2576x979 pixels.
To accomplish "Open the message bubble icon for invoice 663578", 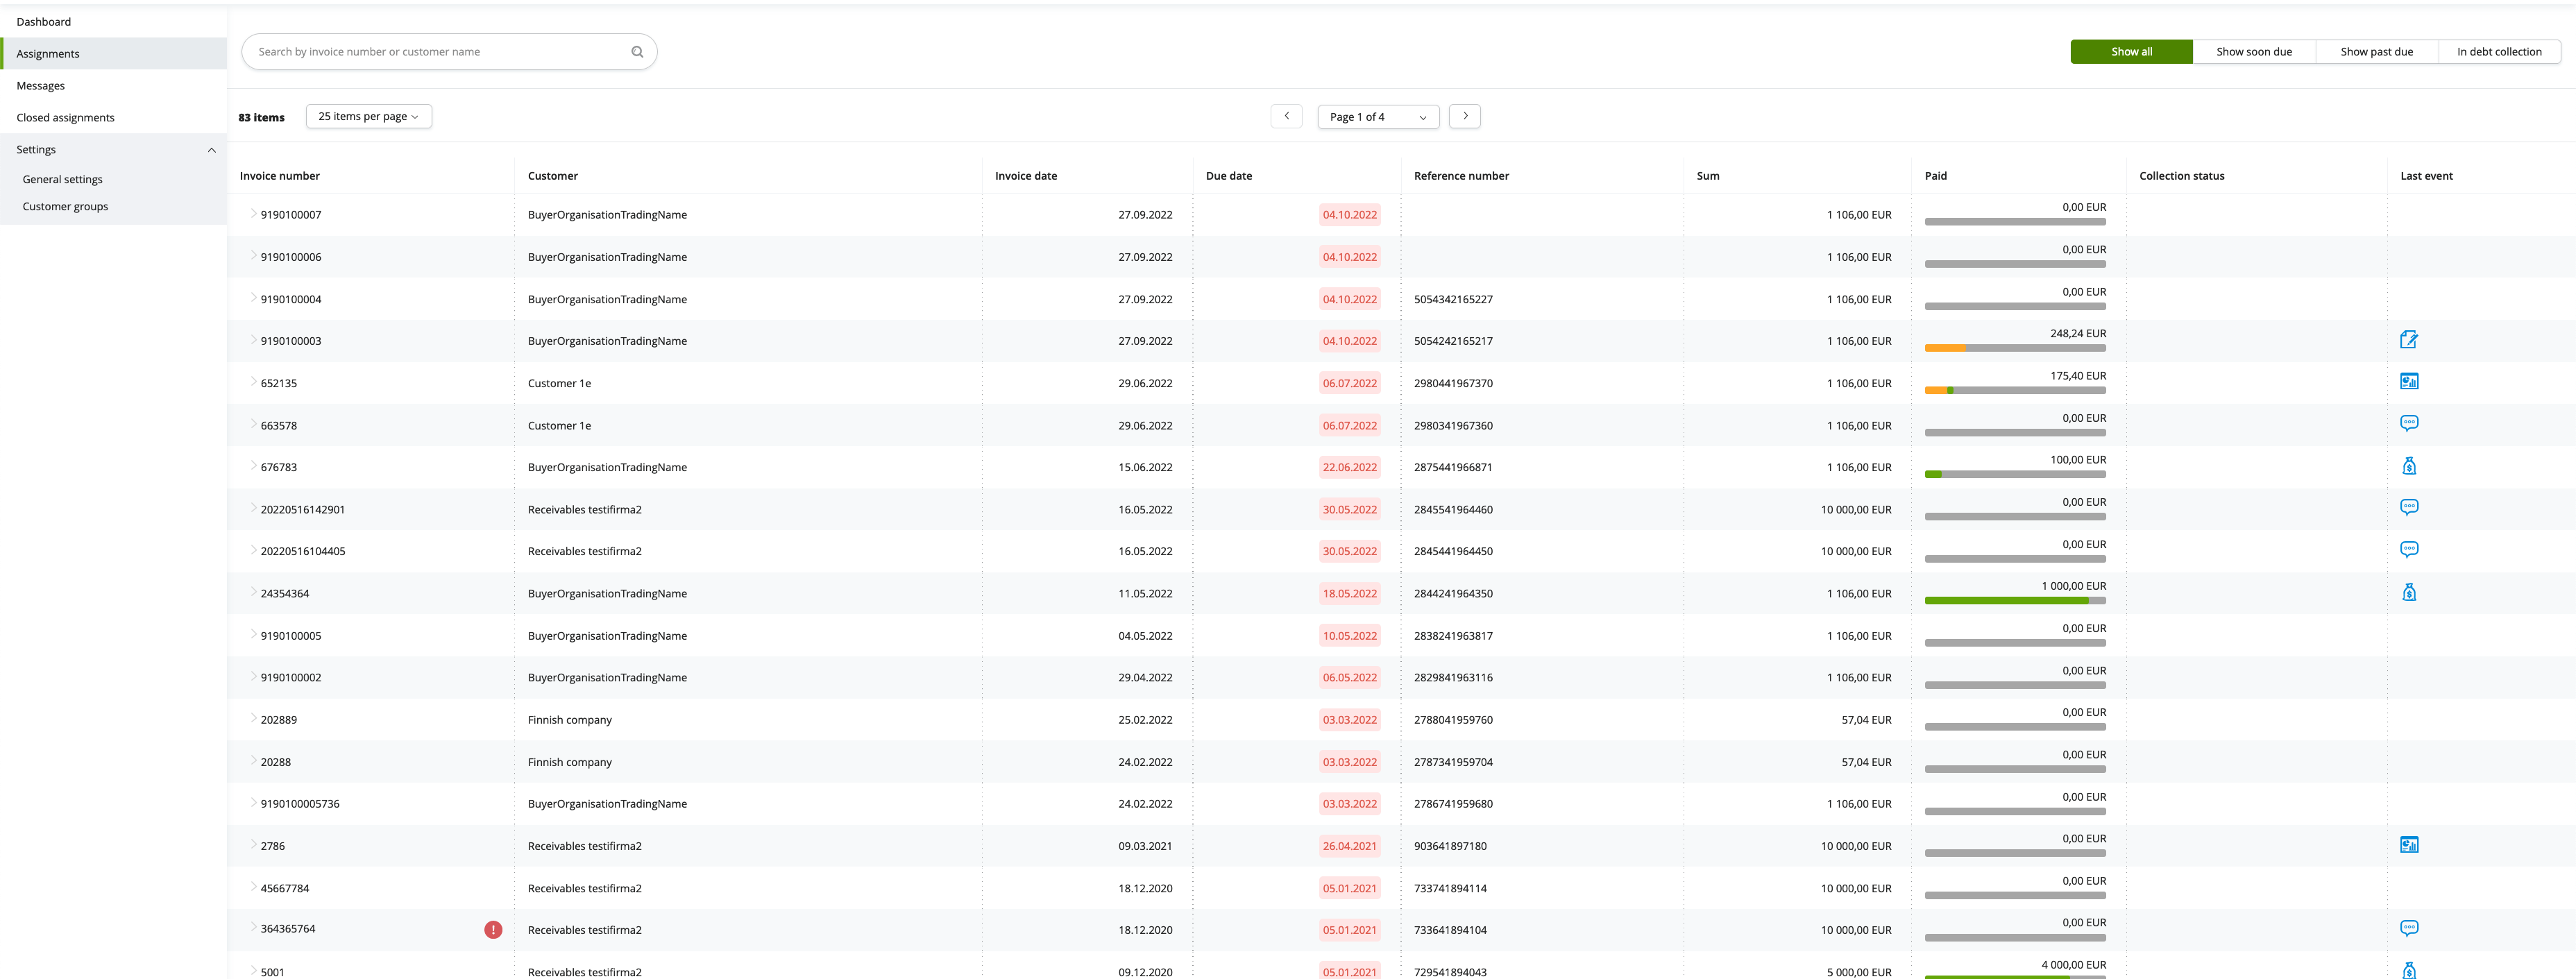I will point(2410,422).
